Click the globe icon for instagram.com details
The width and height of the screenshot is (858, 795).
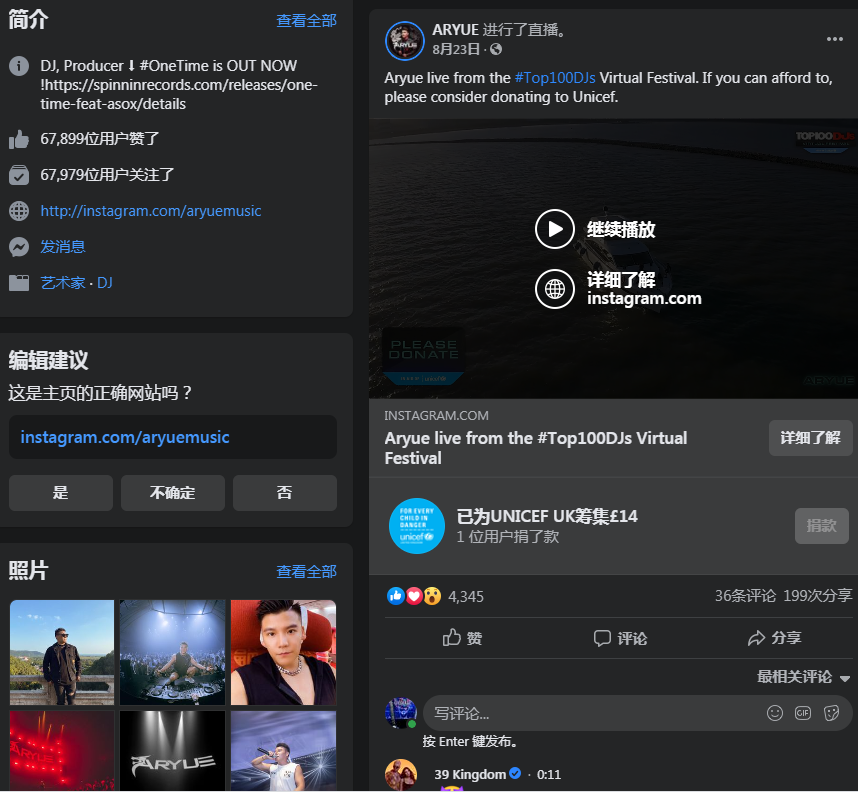point(554,288)
